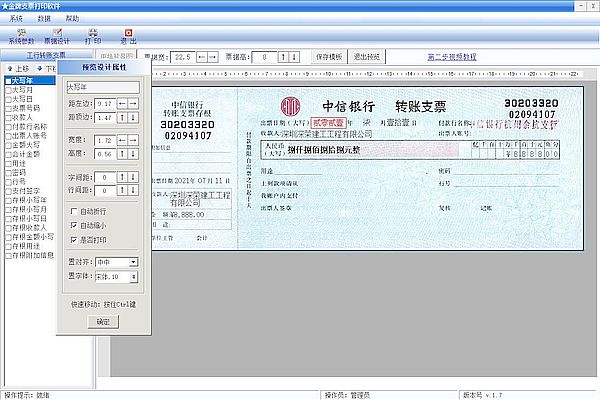
Task: Open the 票据设计 toolbar icon
Action: point(57,36)
